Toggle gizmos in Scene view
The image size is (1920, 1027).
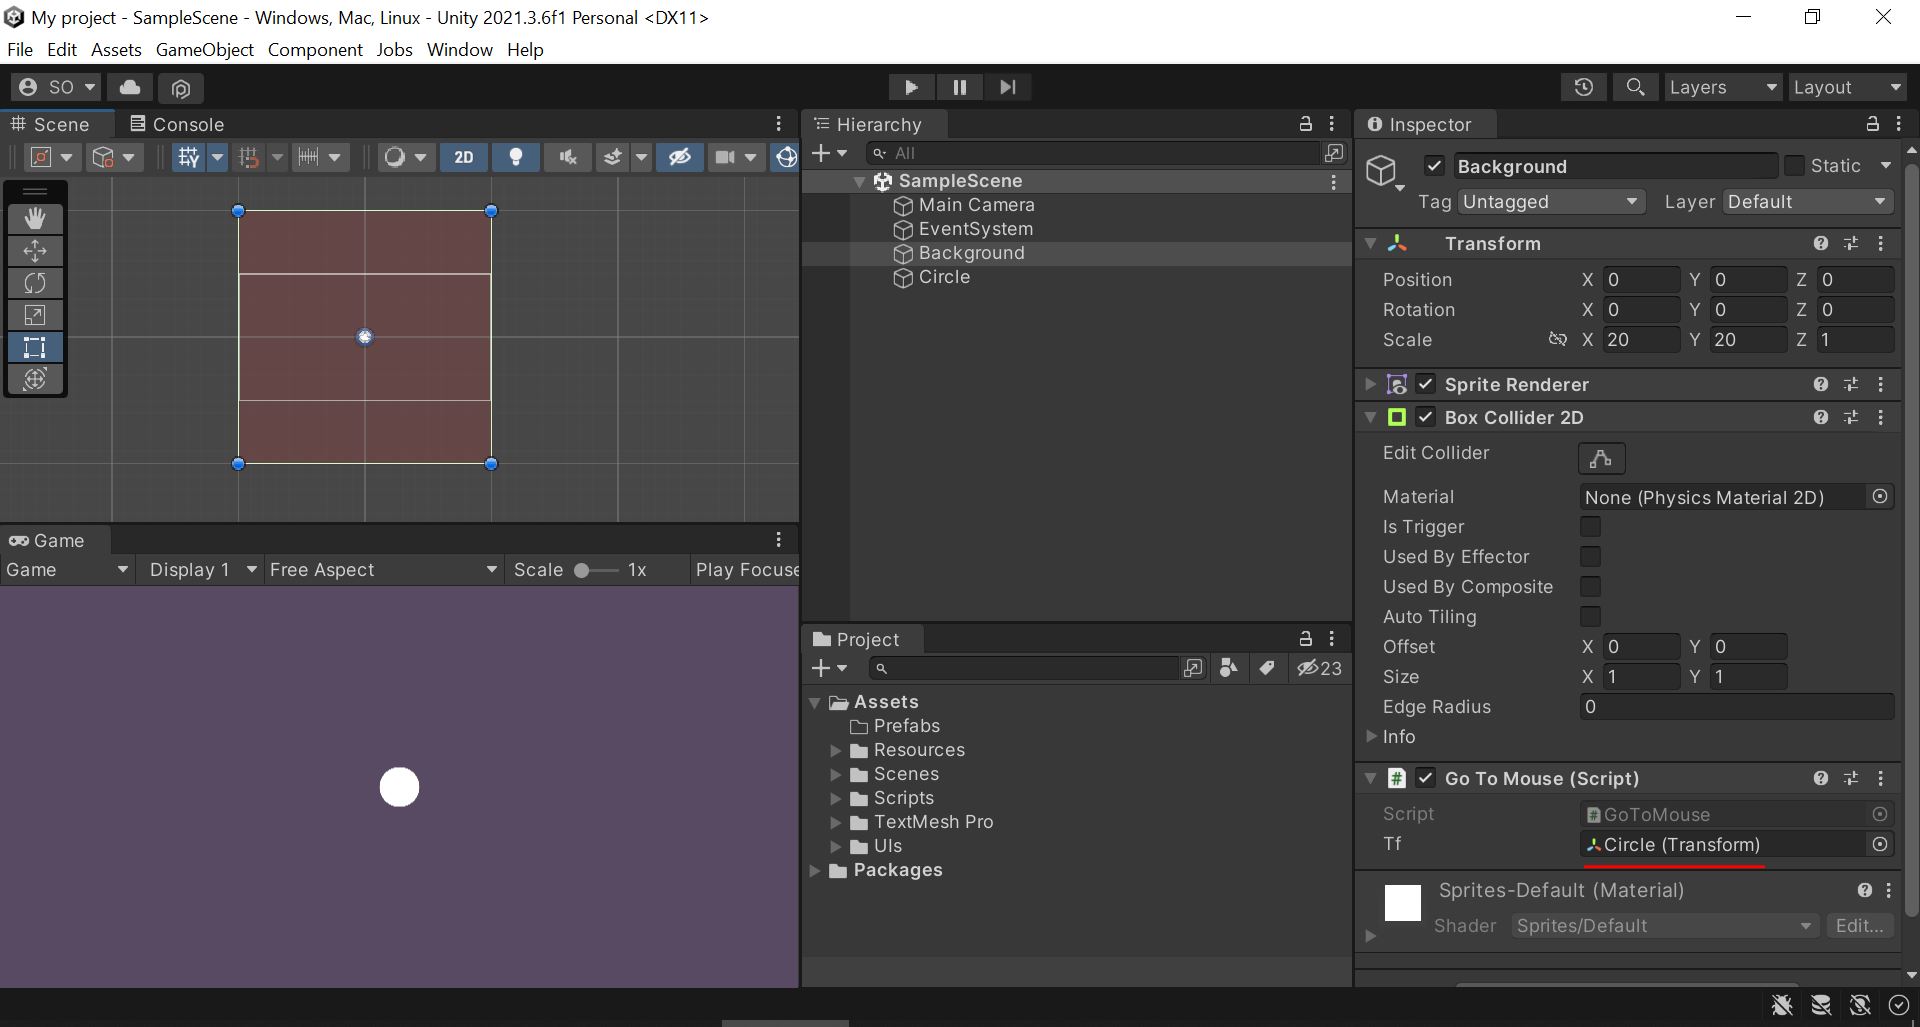(x=787, y=157)
